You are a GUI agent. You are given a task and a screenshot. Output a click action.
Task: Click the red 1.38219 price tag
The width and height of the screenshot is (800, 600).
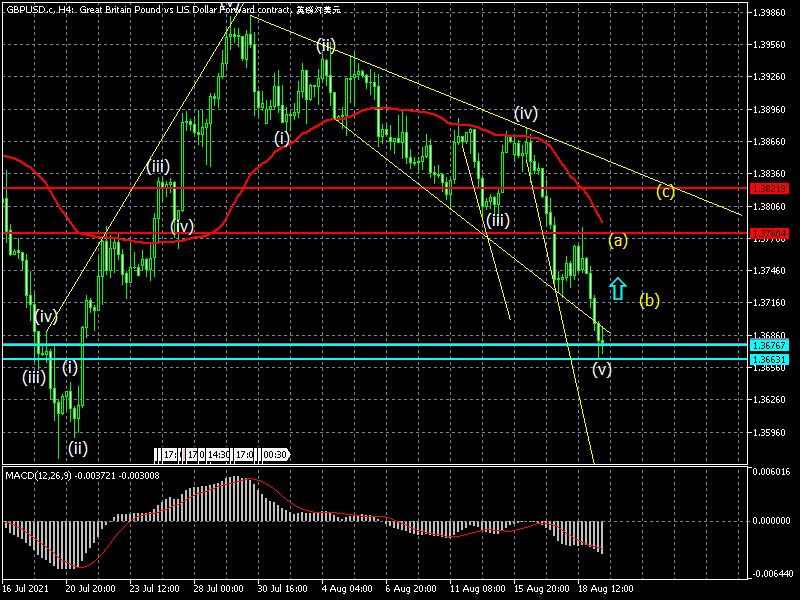(x=772, y=188)
